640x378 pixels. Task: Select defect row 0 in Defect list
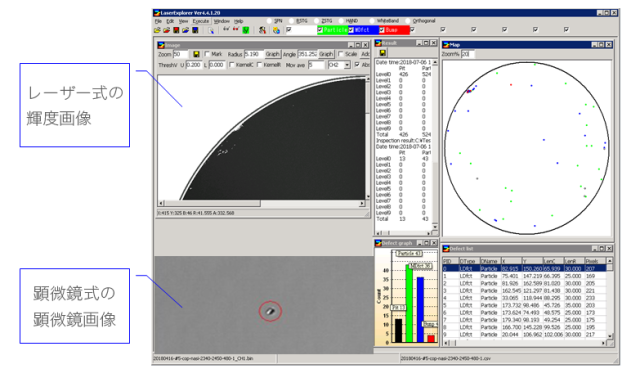pyautogui.click(x=524, y=269)
